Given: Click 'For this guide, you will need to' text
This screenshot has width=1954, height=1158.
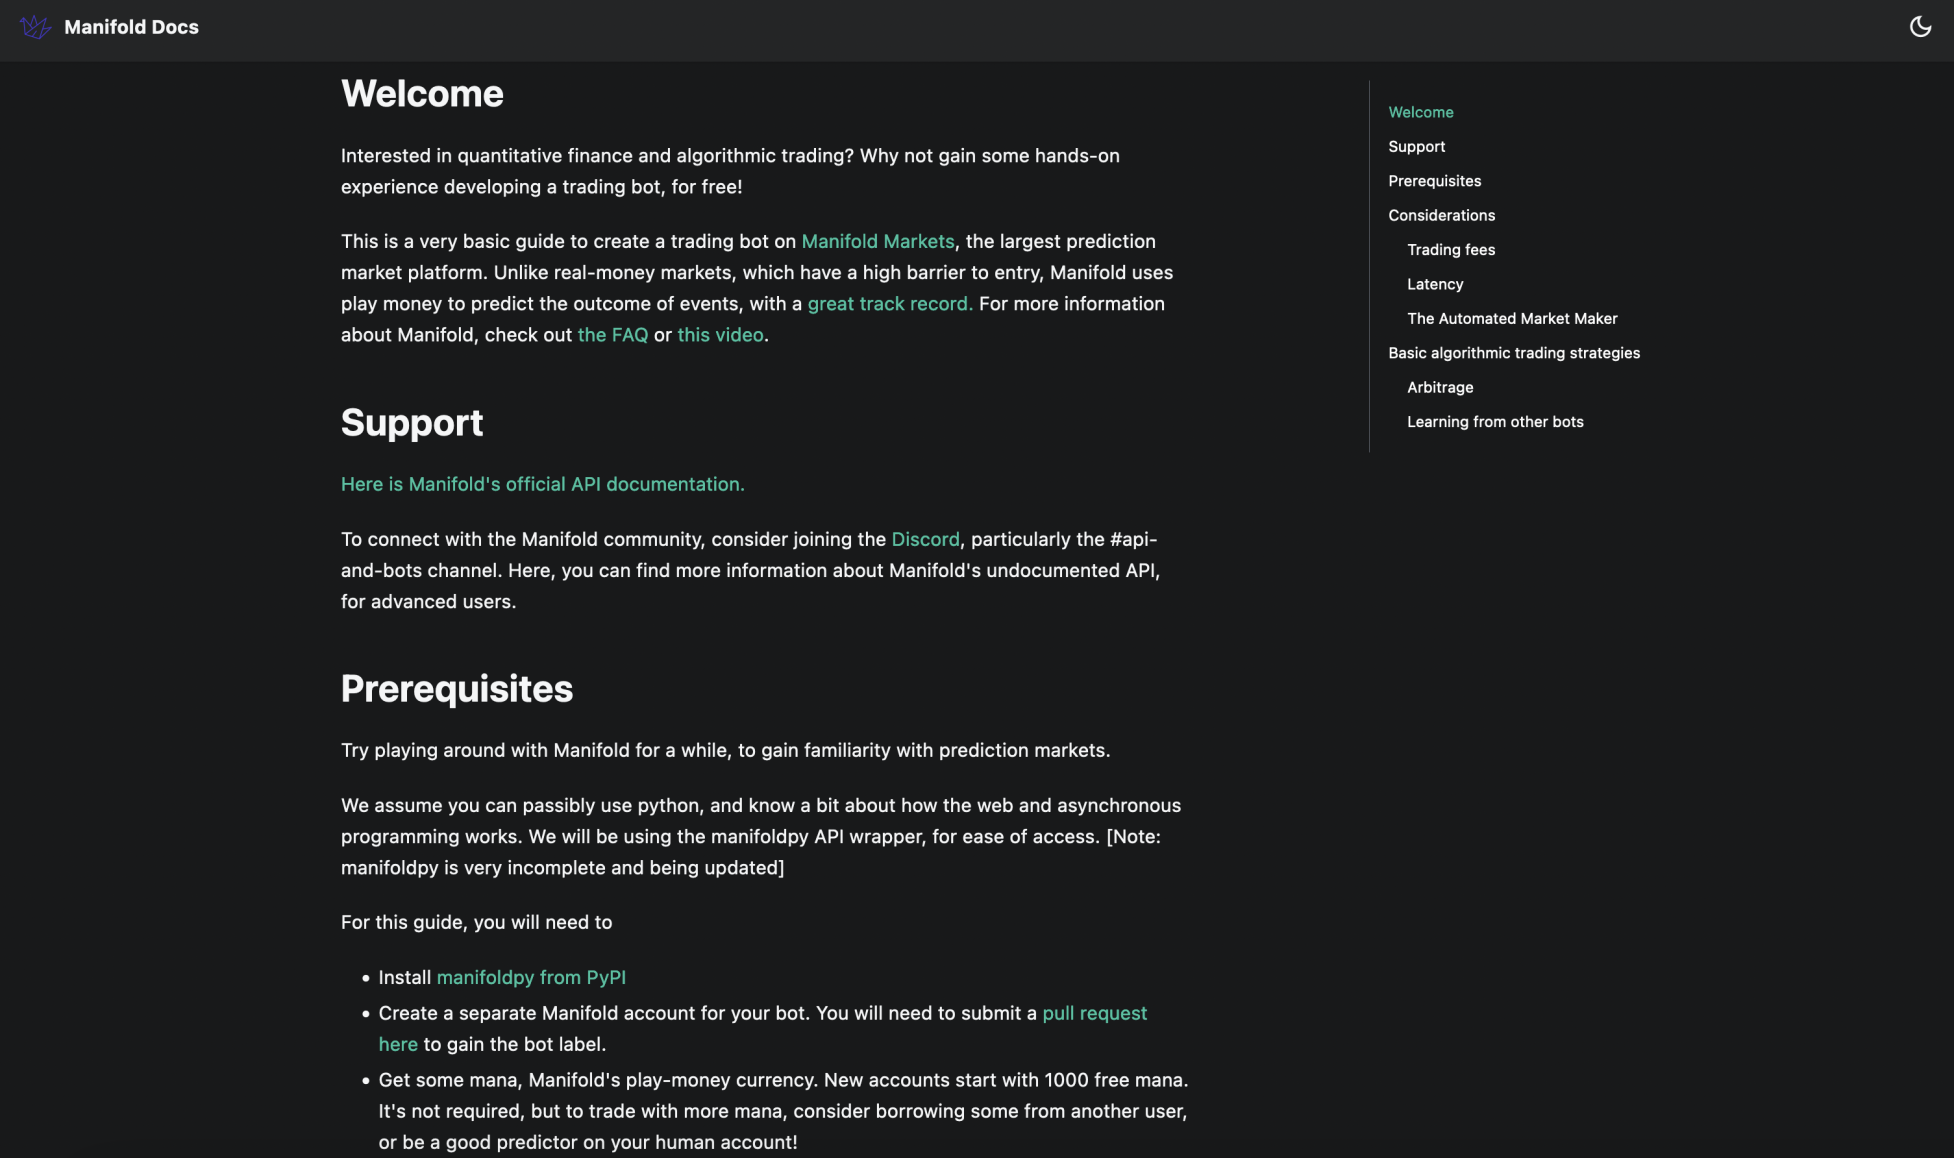Looking at the screenshot, I should tap(476, 922).
